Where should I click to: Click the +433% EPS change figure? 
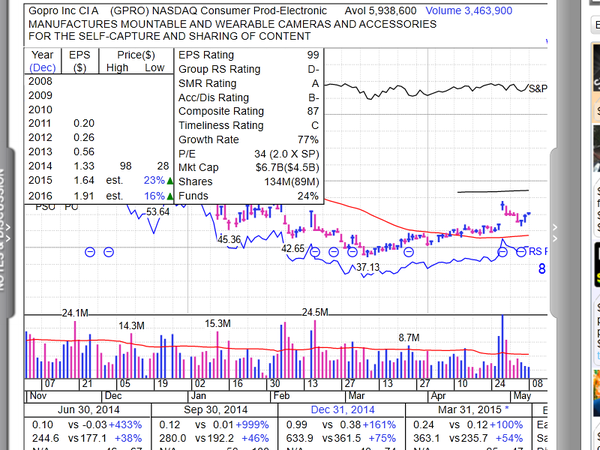tap(125, 425)
